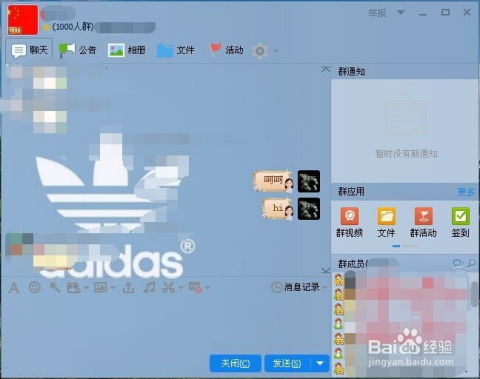
Task: Click the dark avatar beside hi message
Action: [x=309, y=209]
